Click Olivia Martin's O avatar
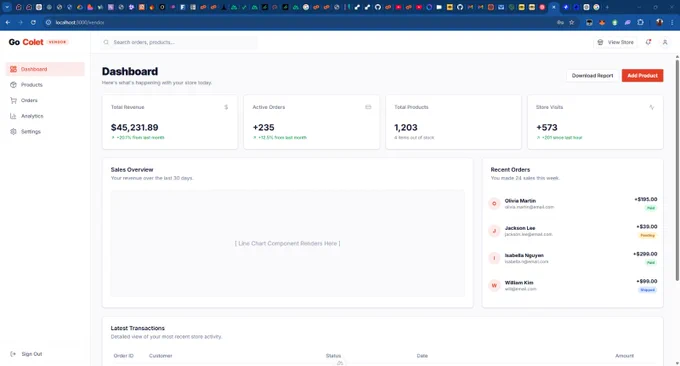 [x=494, y=203]
